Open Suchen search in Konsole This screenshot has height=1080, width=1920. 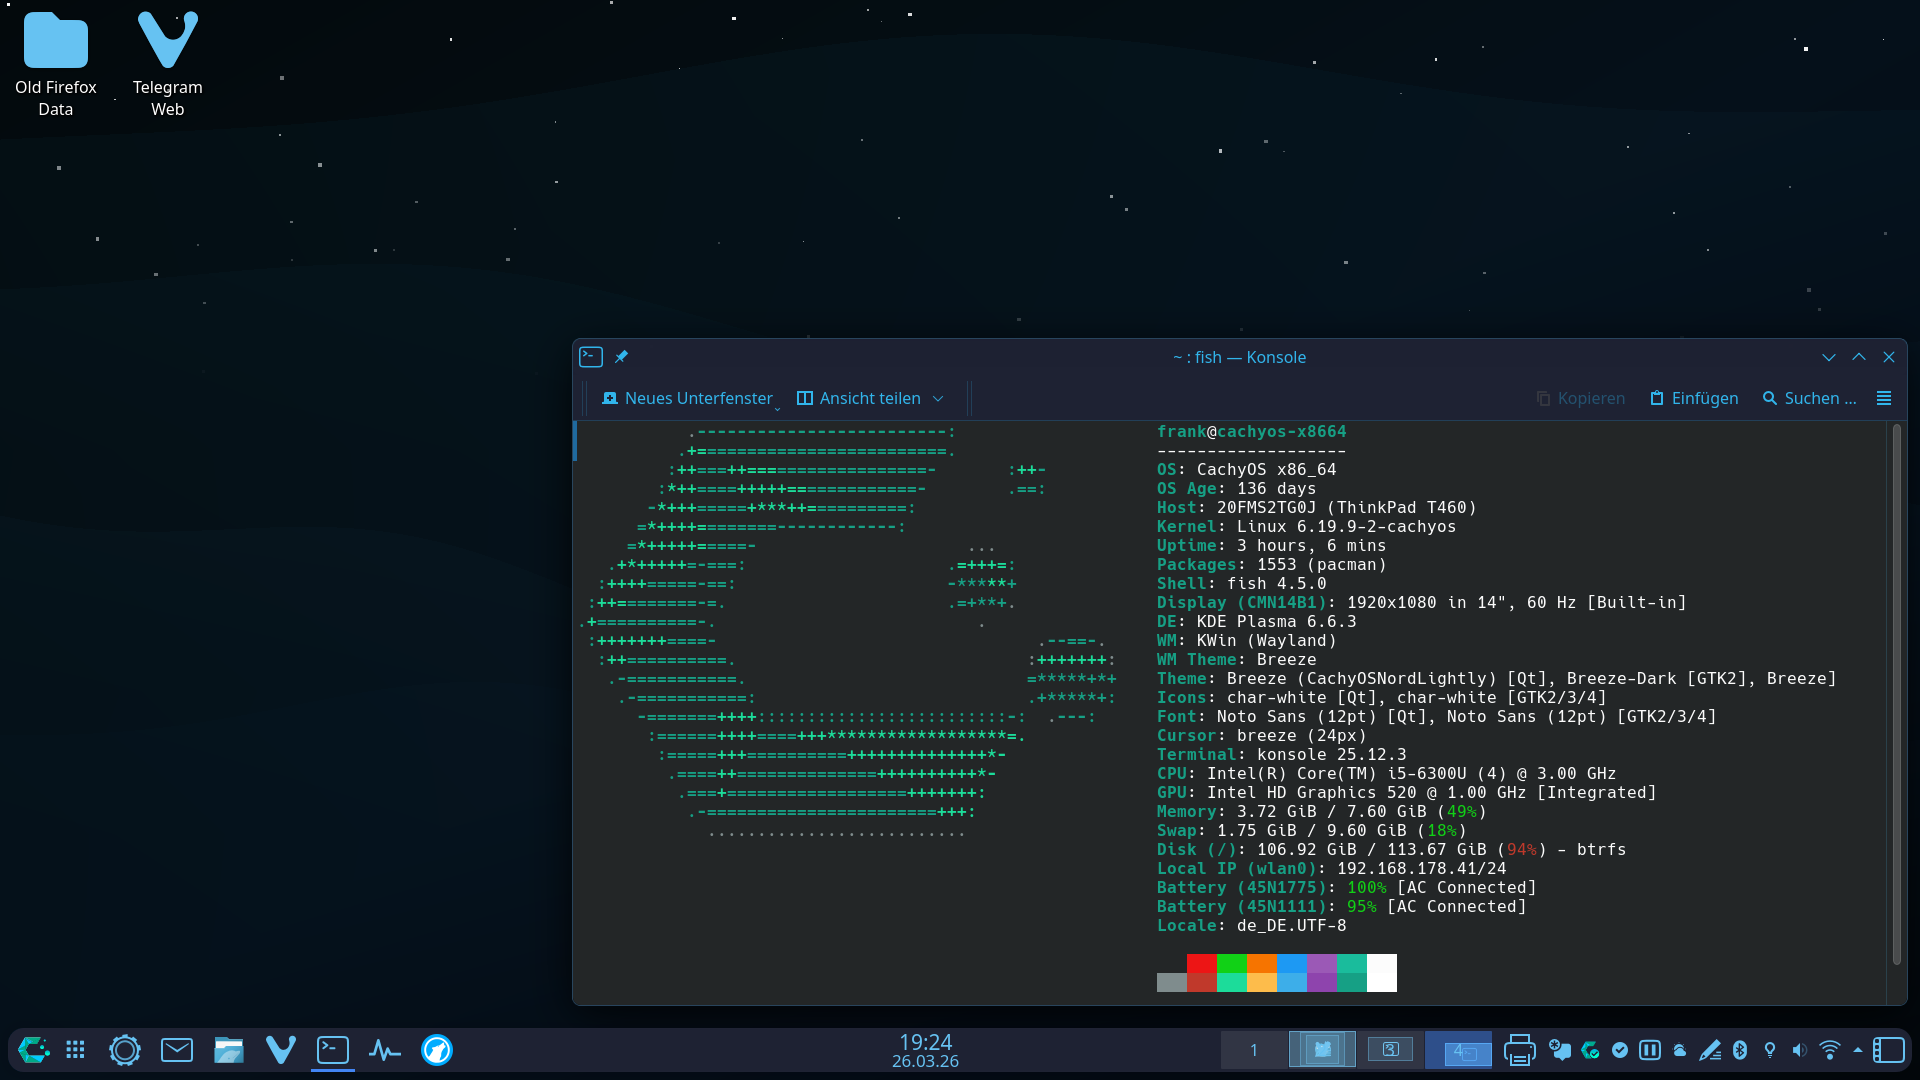tap(1809, 398)
